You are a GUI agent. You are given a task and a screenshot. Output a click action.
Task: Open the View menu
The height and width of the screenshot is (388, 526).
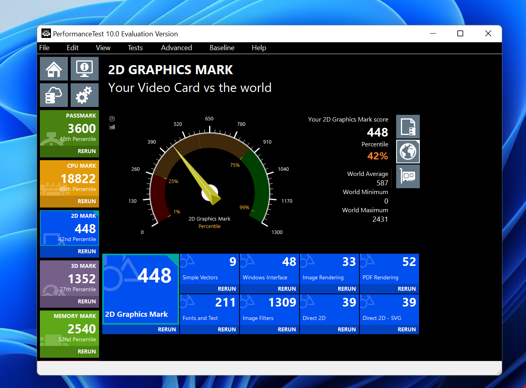click(x=103, y=48)
